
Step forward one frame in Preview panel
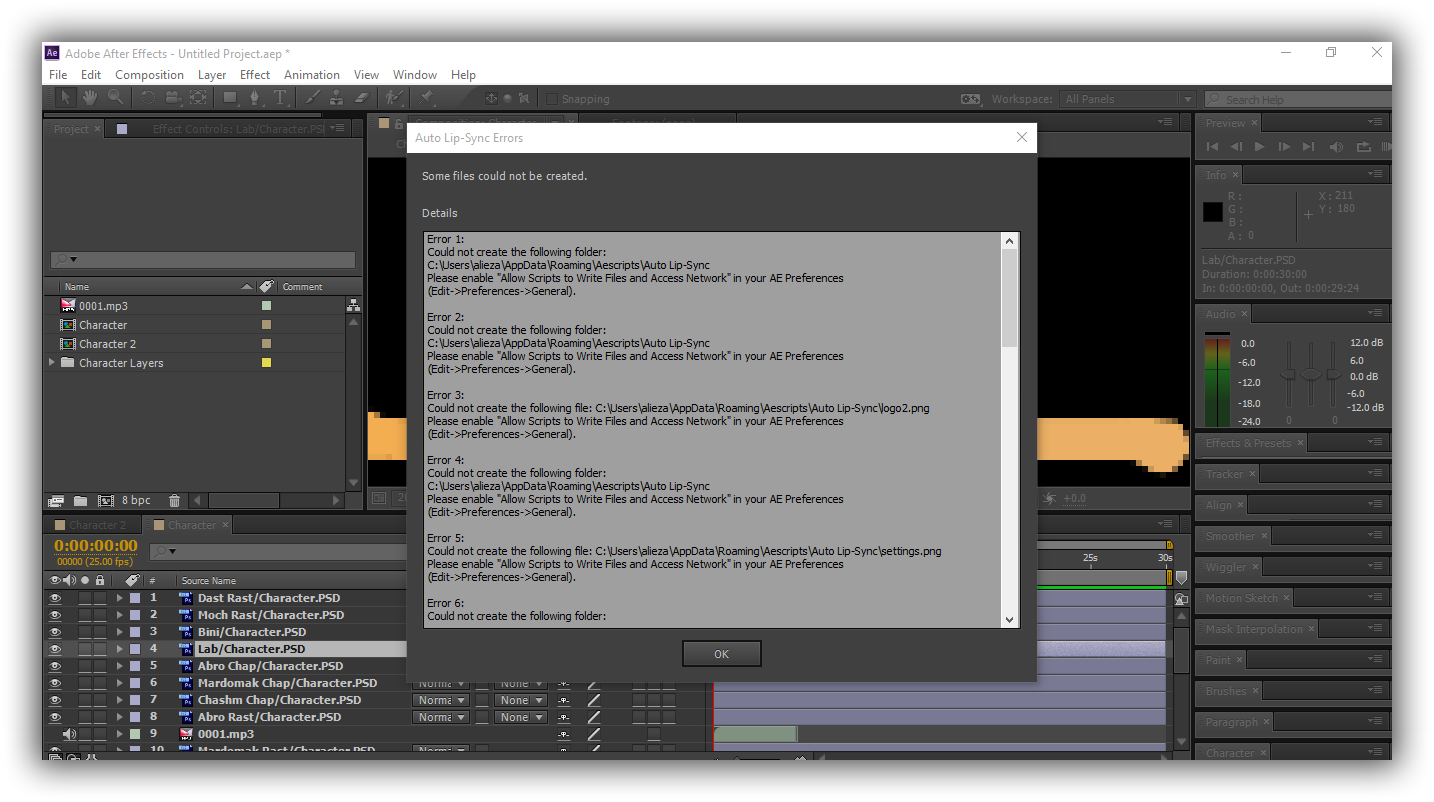click(1284, 147)
